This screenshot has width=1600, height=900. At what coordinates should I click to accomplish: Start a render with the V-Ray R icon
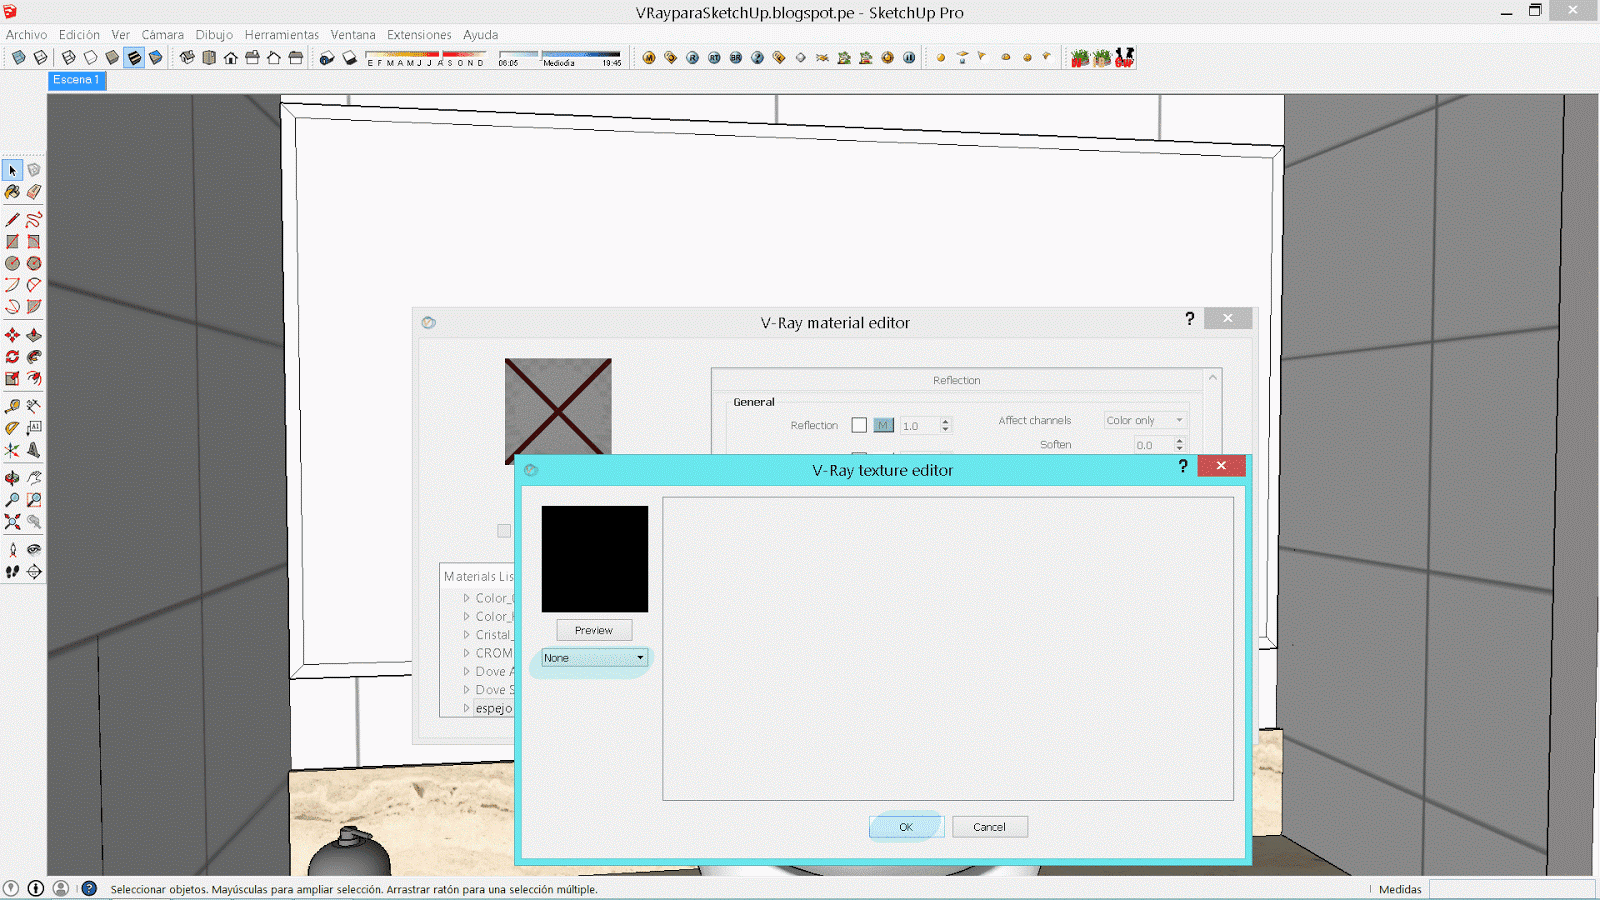pyautogui.click(x=692, y=57)
